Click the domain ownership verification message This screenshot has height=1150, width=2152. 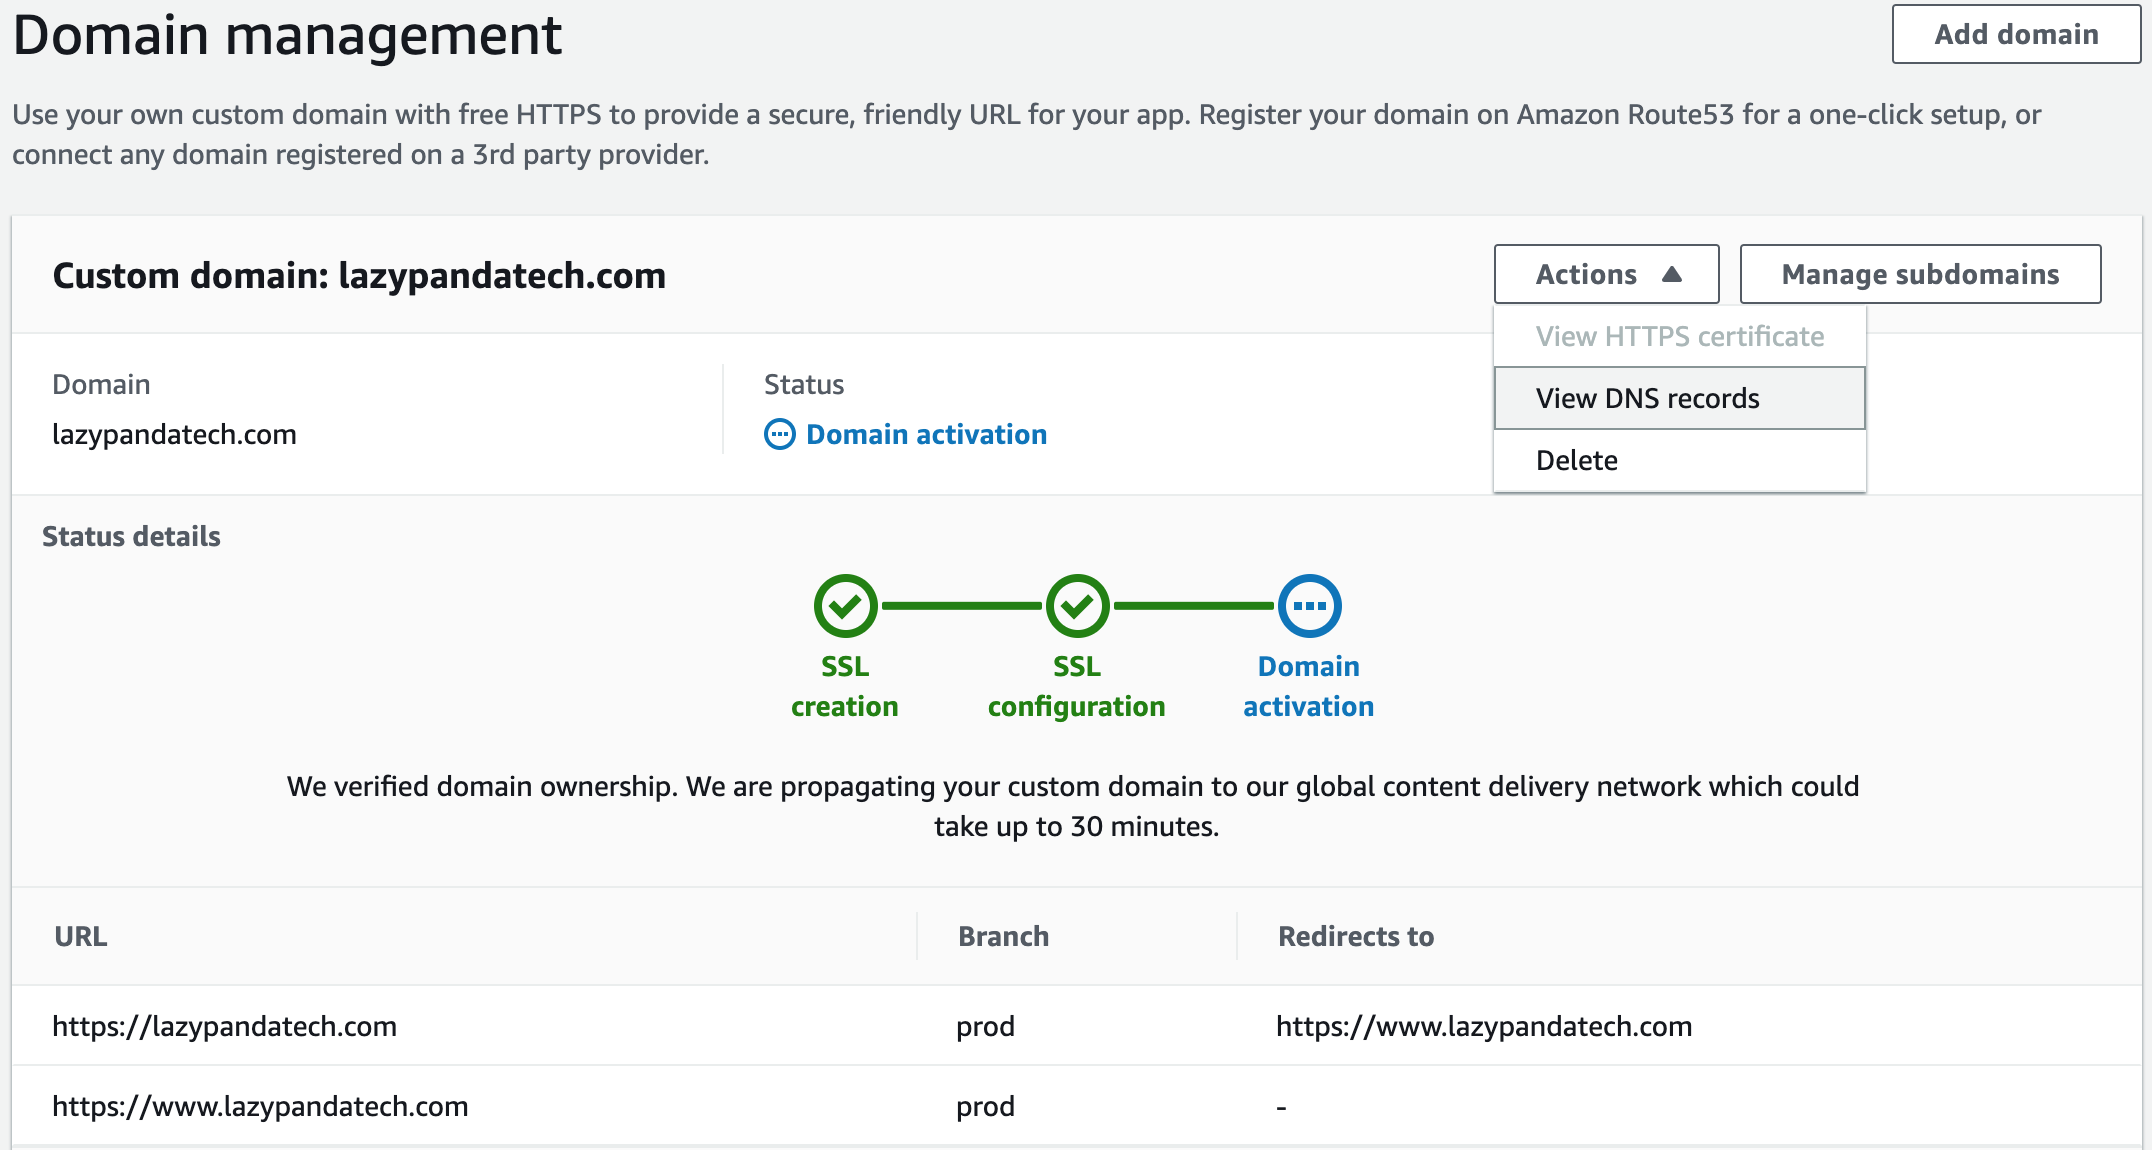tap(1074, 806)
